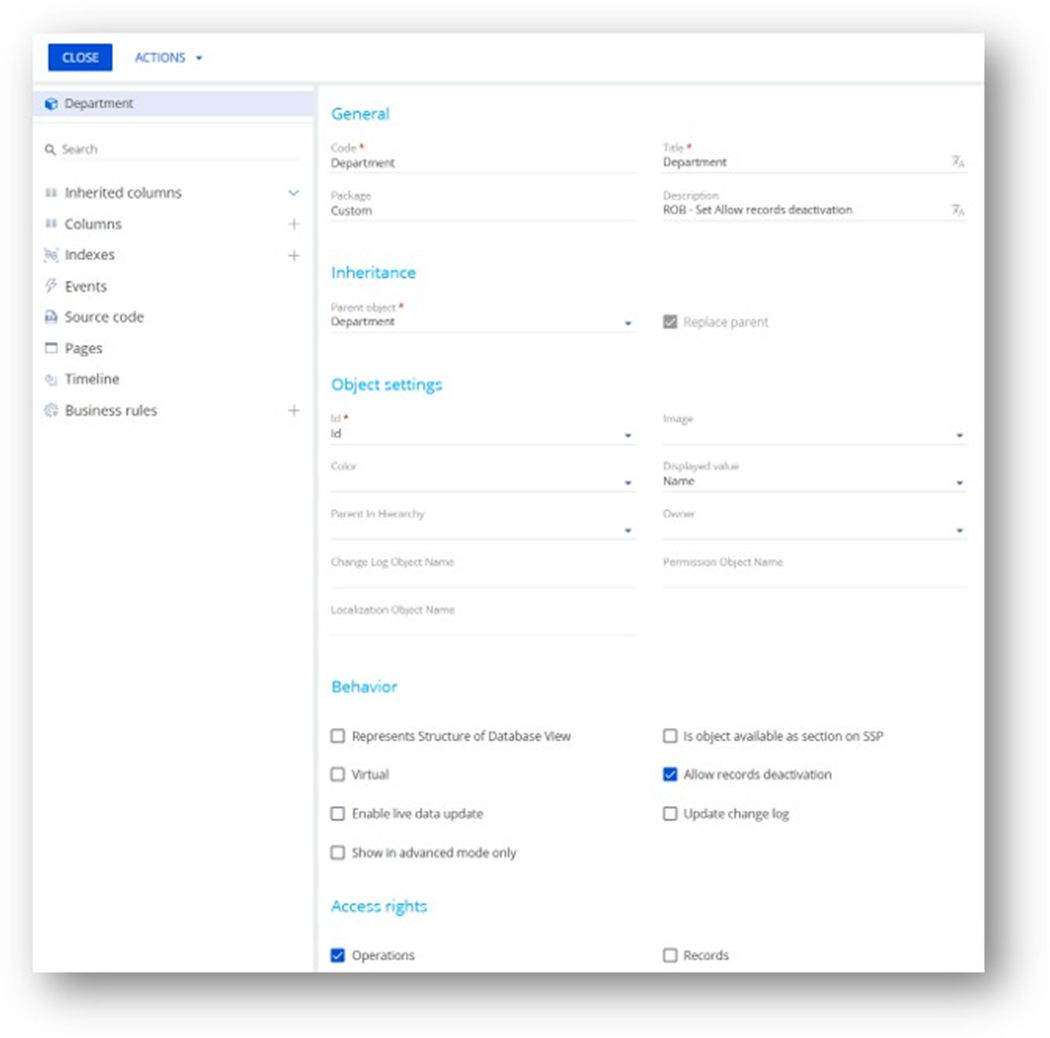Viewport: 1050px width, 1038px height.
Task: Click the Timeline icon in sidebar
Action: tap(51, 380)
